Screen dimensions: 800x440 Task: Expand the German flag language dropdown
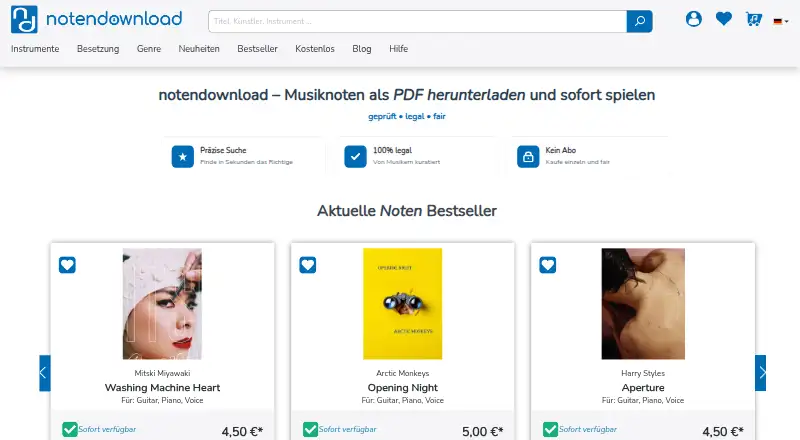tap(781, 21)
